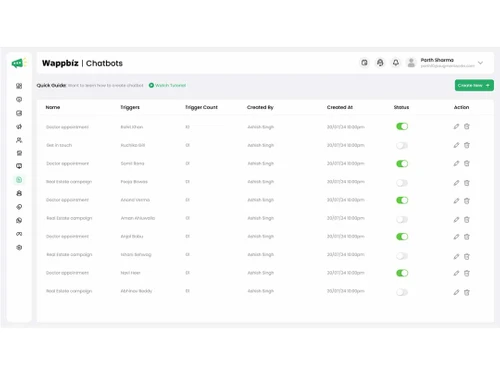Enable status toggle for Abhinav Reddy row
The image size is (500, 375).
(402, 292)
